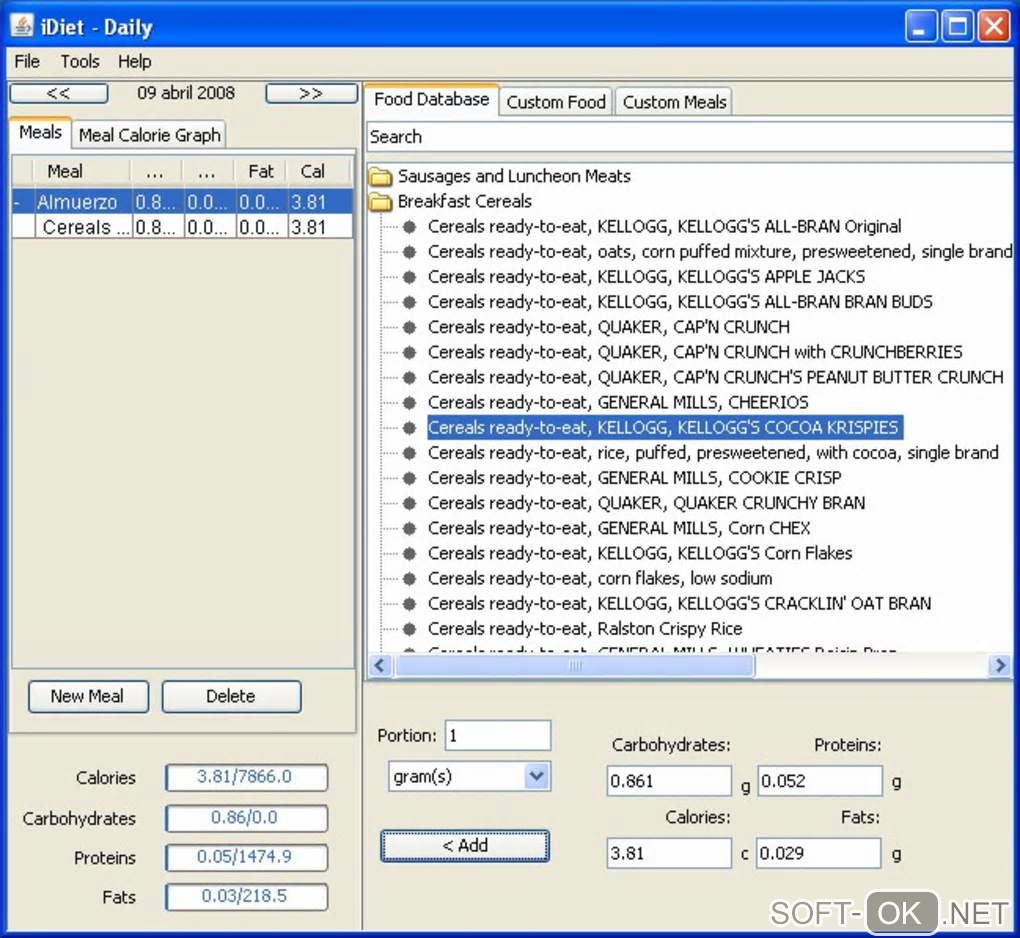This screenshot has width=1020, height=938.
Task: Select CAP'N CRUNCH with CRUNCHBERRIES item
Action: [695, 353]
